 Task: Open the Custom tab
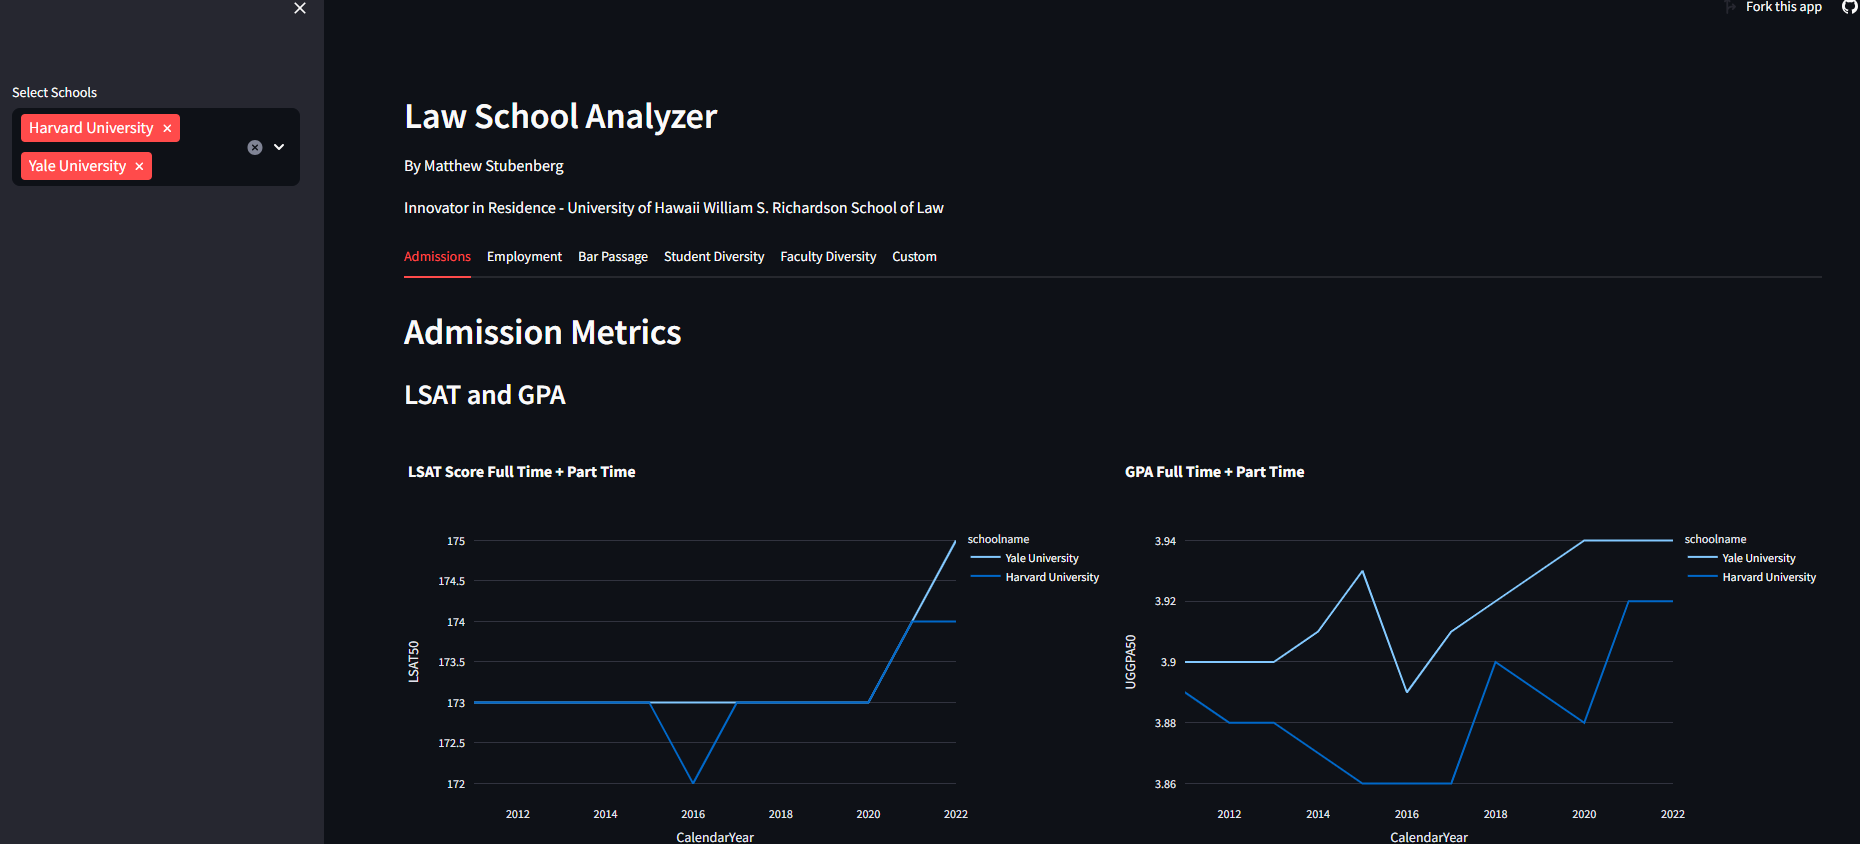coord(914,257)
